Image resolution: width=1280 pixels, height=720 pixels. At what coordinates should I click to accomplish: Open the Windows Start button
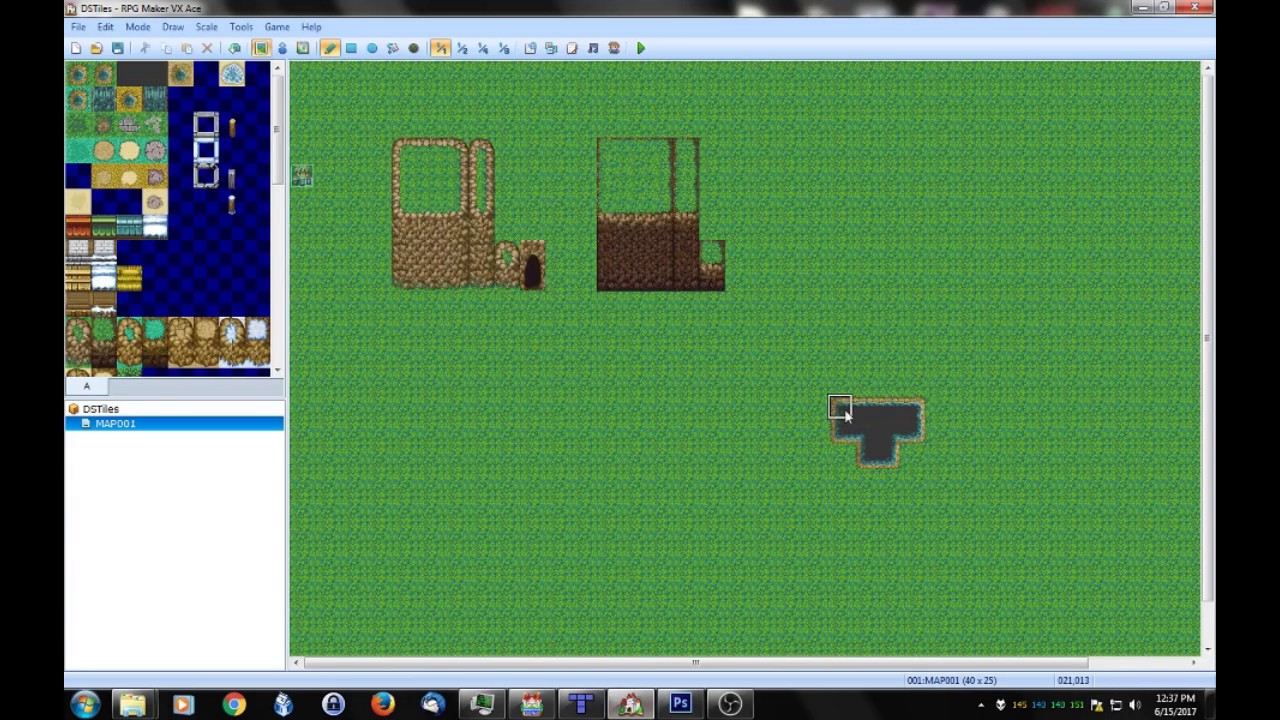coord(85,704)
